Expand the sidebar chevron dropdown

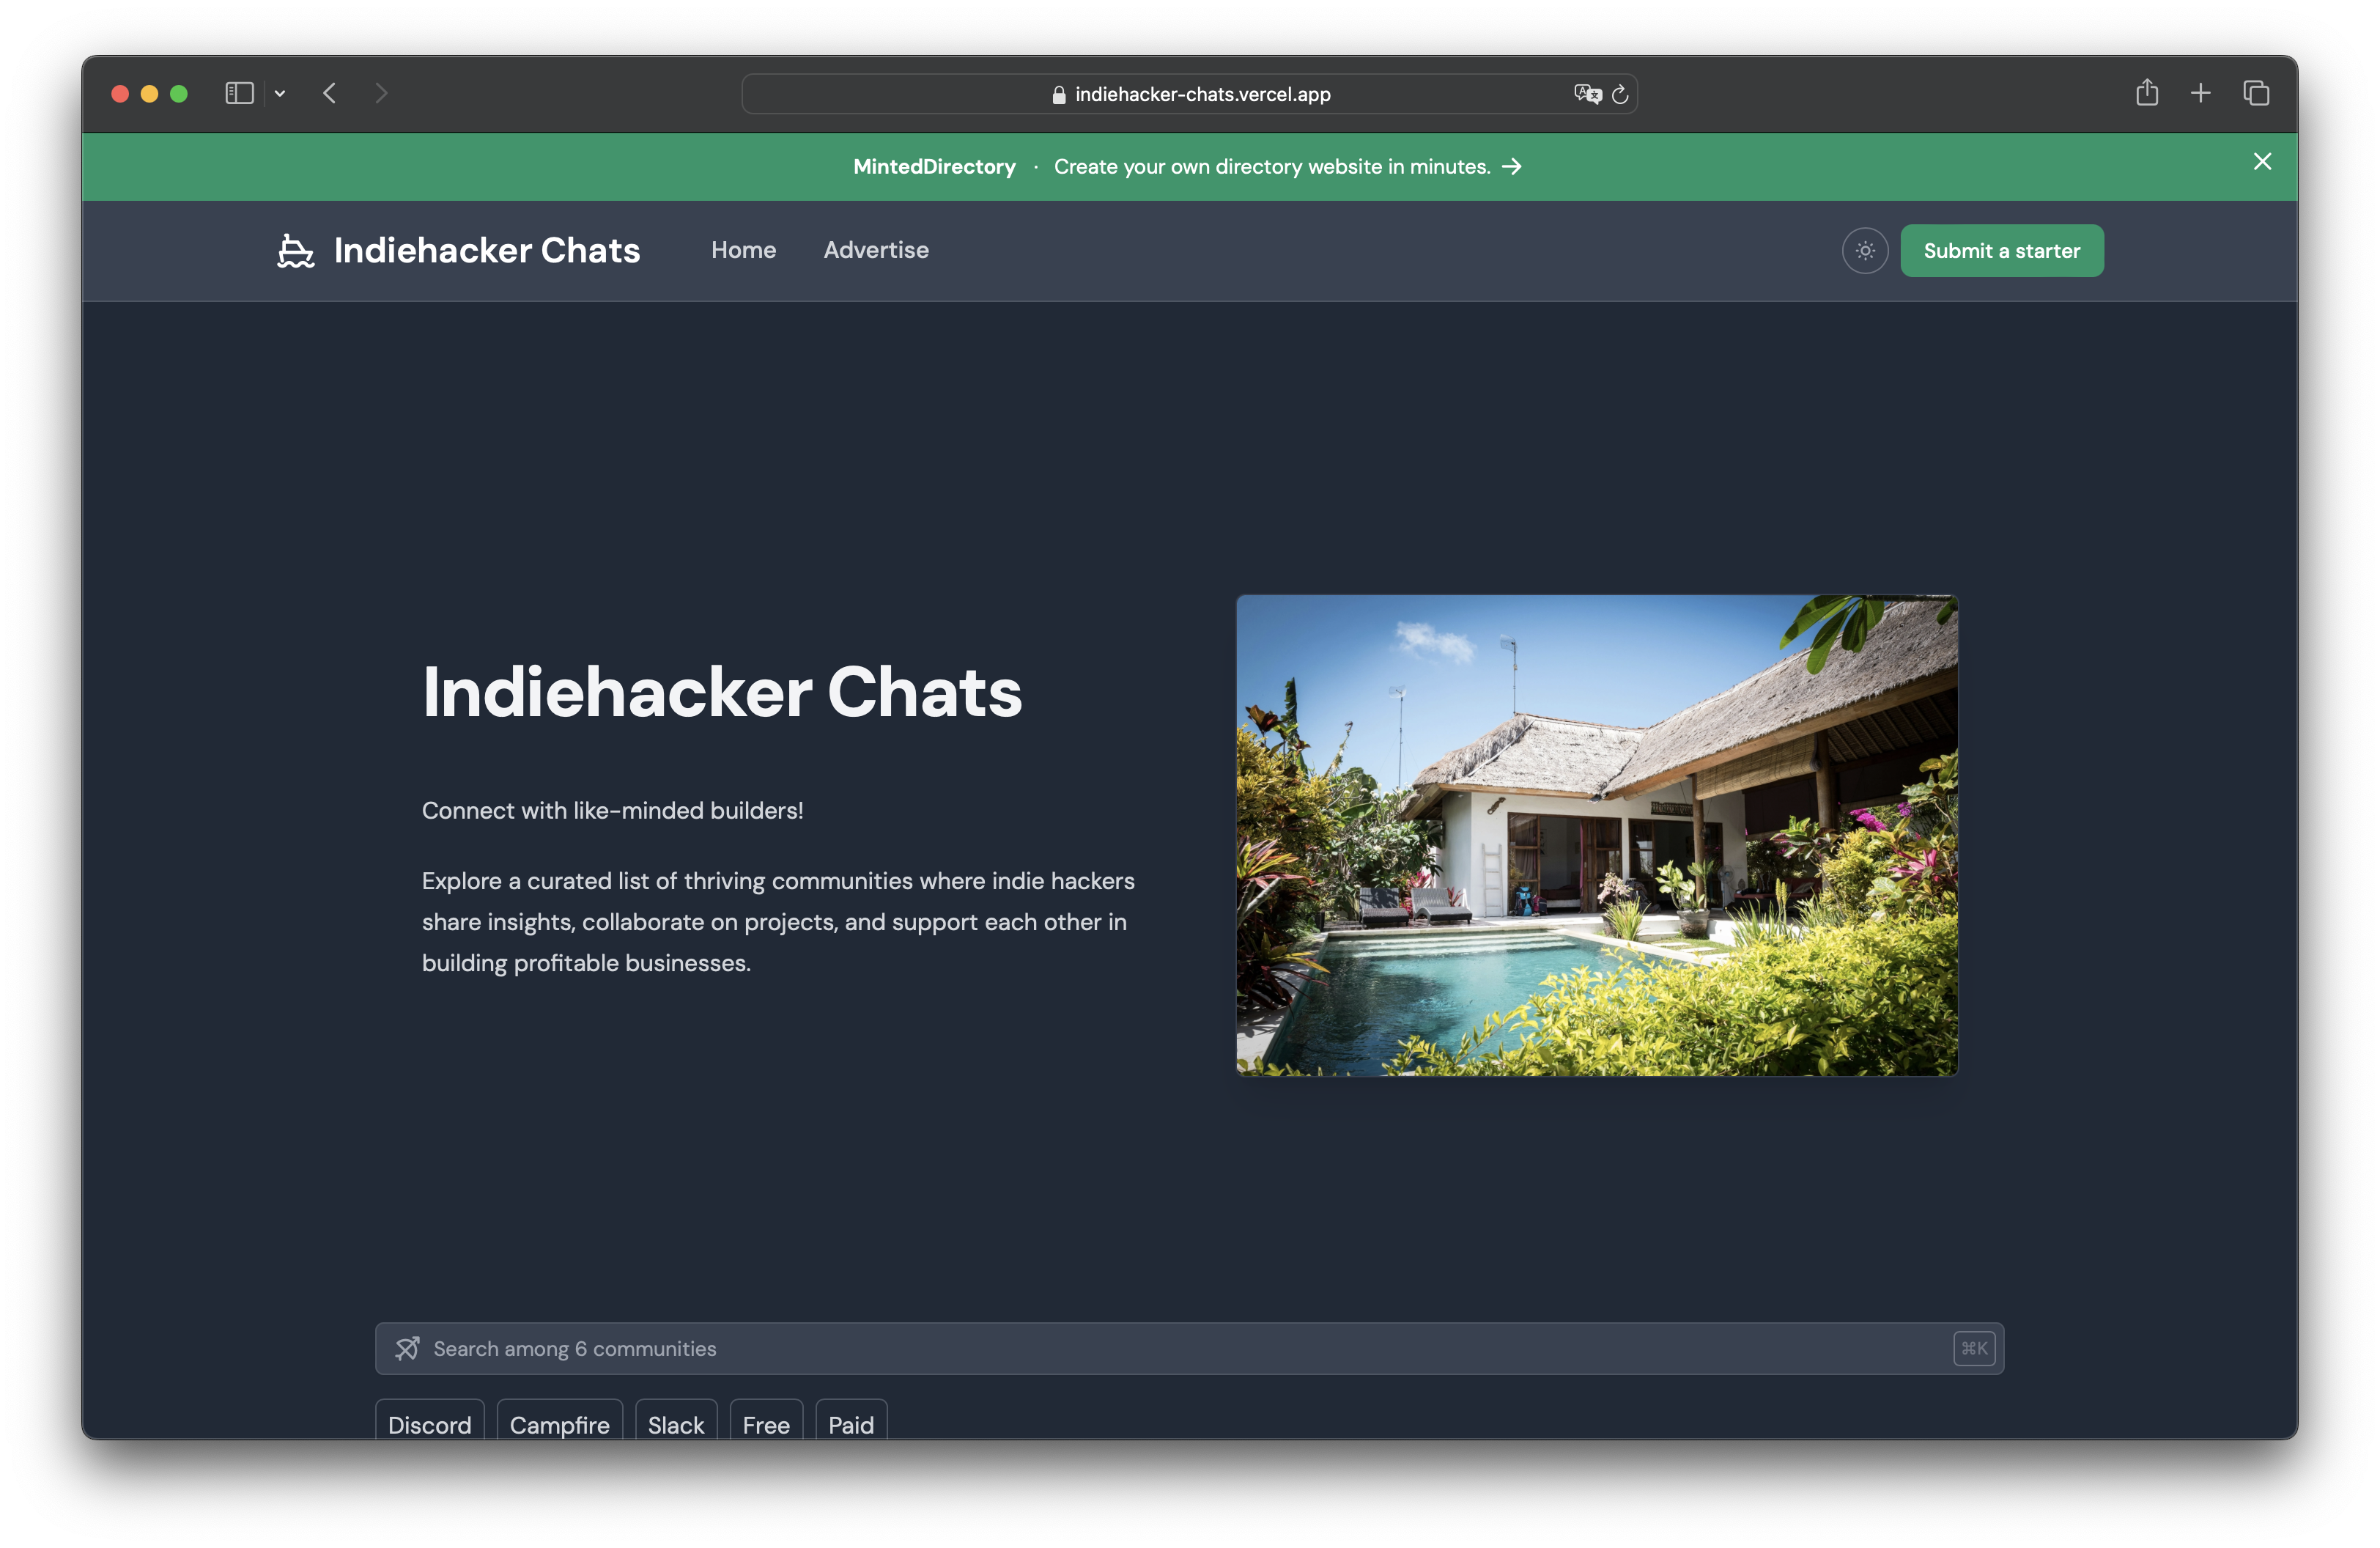click(x=280, y=93)
